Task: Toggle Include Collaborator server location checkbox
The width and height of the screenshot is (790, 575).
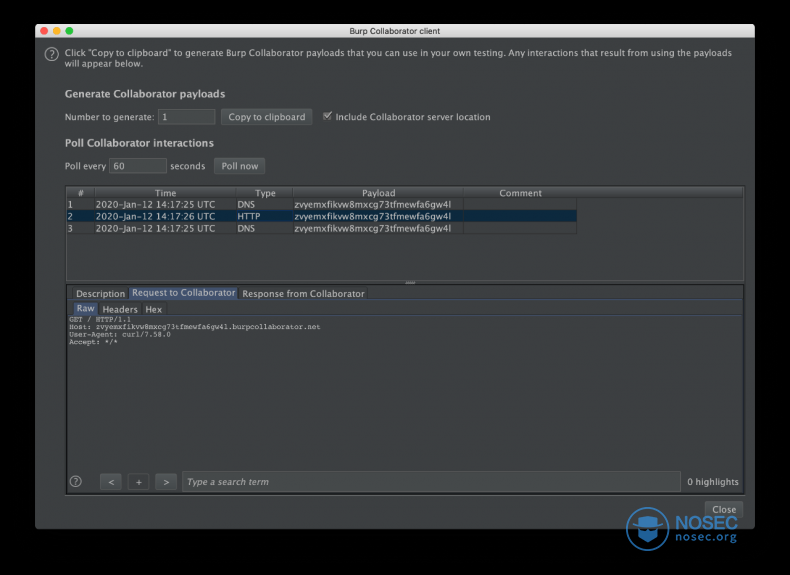Action: pos(327,116)
